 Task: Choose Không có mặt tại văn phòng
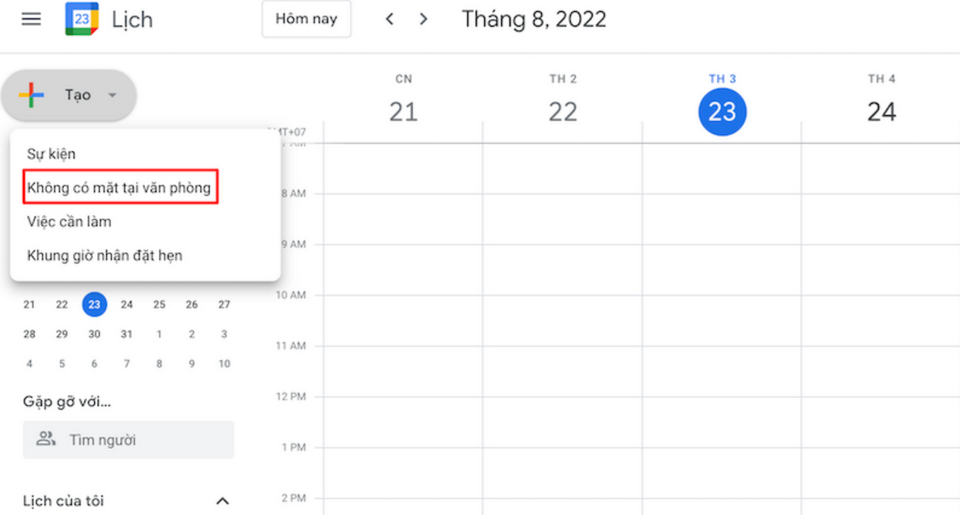120,188
